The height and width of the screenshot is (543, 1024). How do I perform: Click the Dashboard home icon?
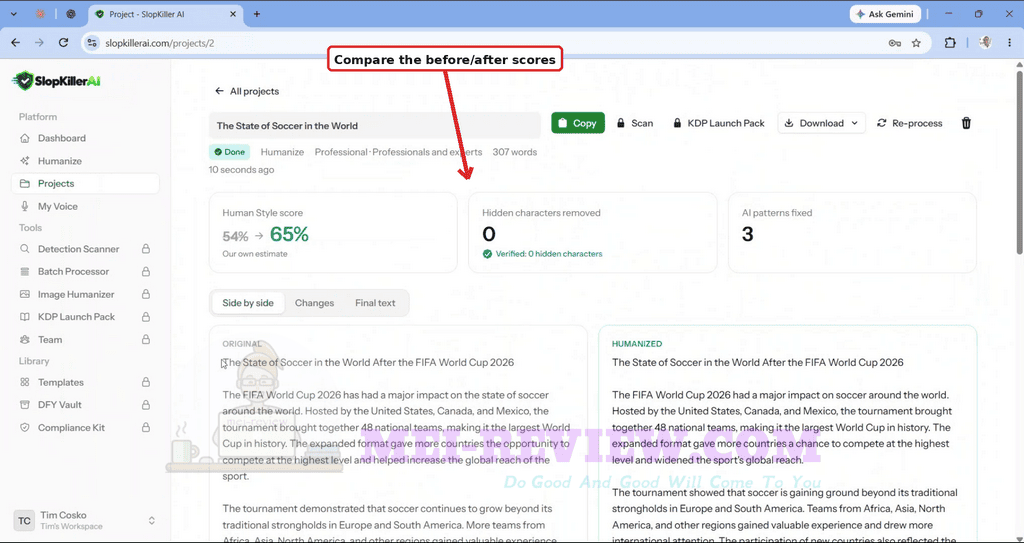click(x=25, y=138)
